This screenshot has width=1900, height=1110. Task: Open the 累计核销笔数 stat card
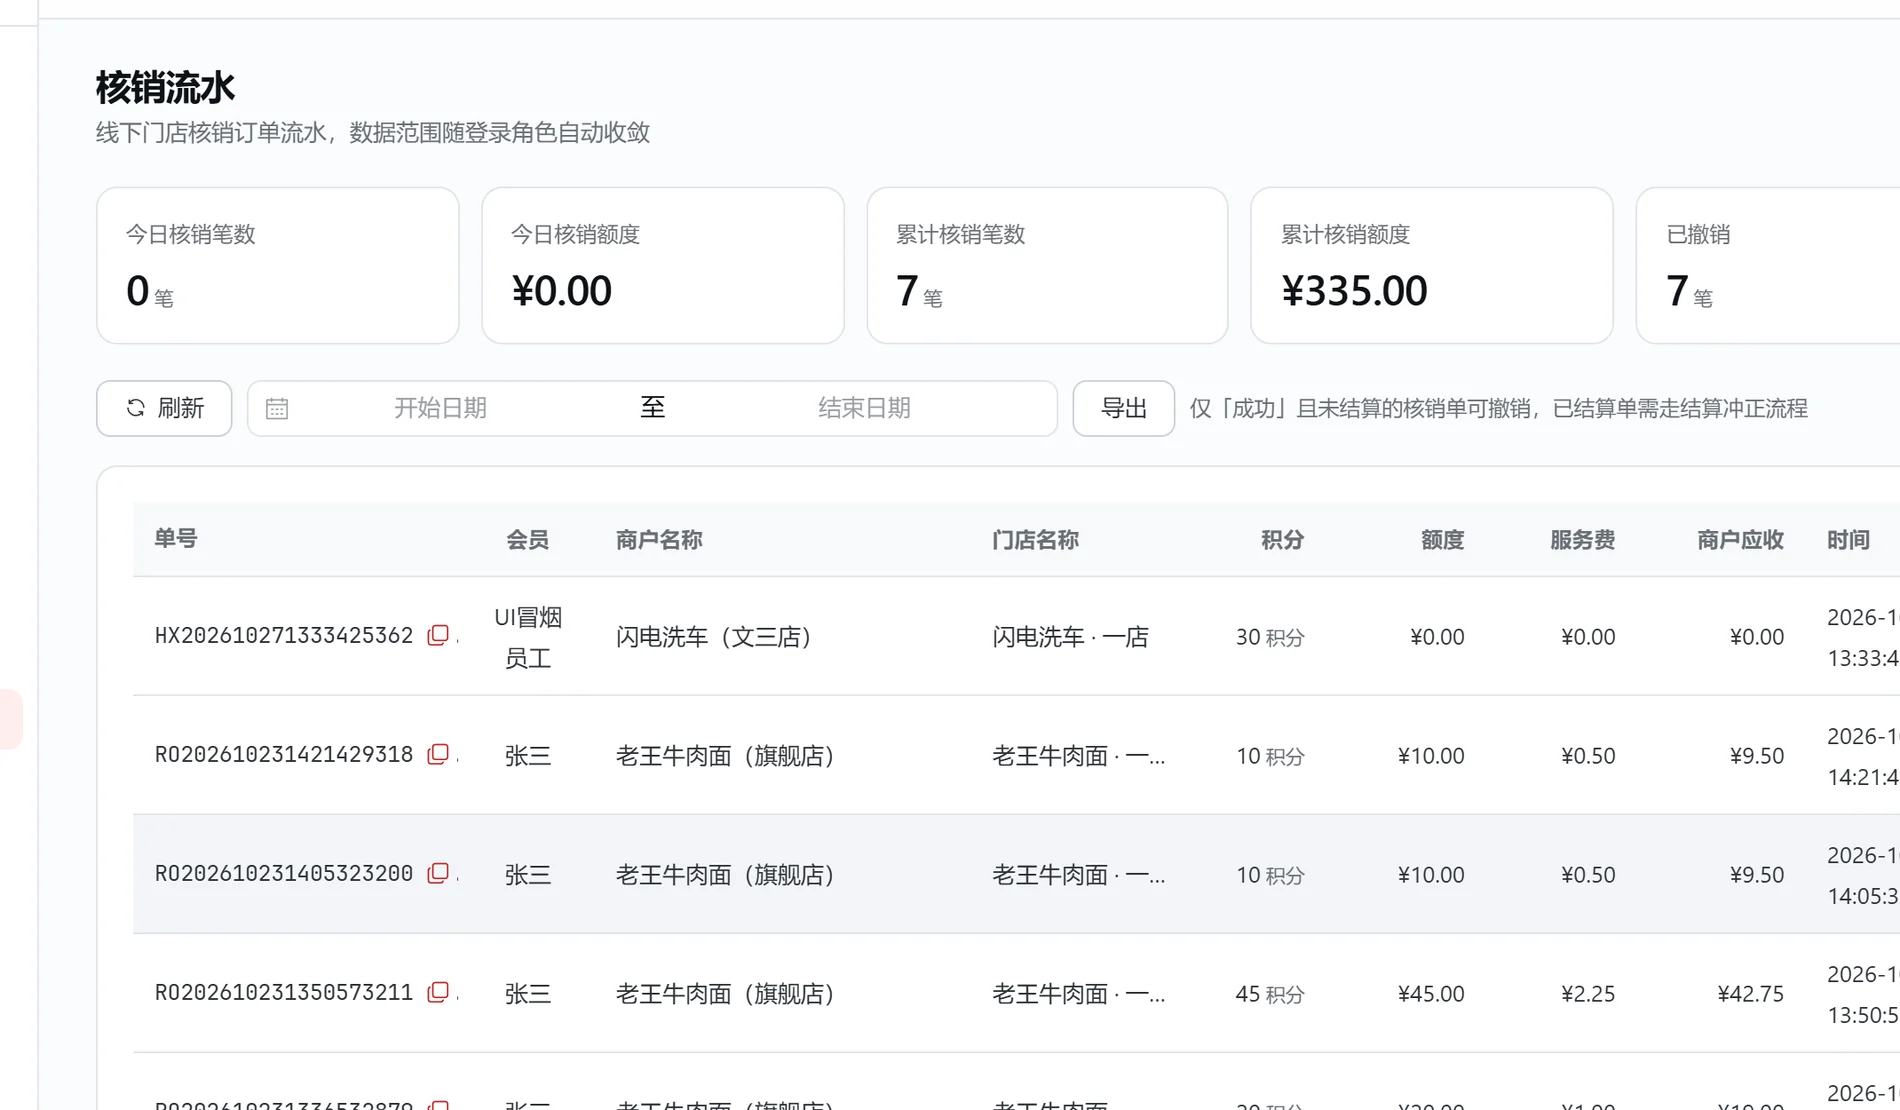(x=1047, y=265)
